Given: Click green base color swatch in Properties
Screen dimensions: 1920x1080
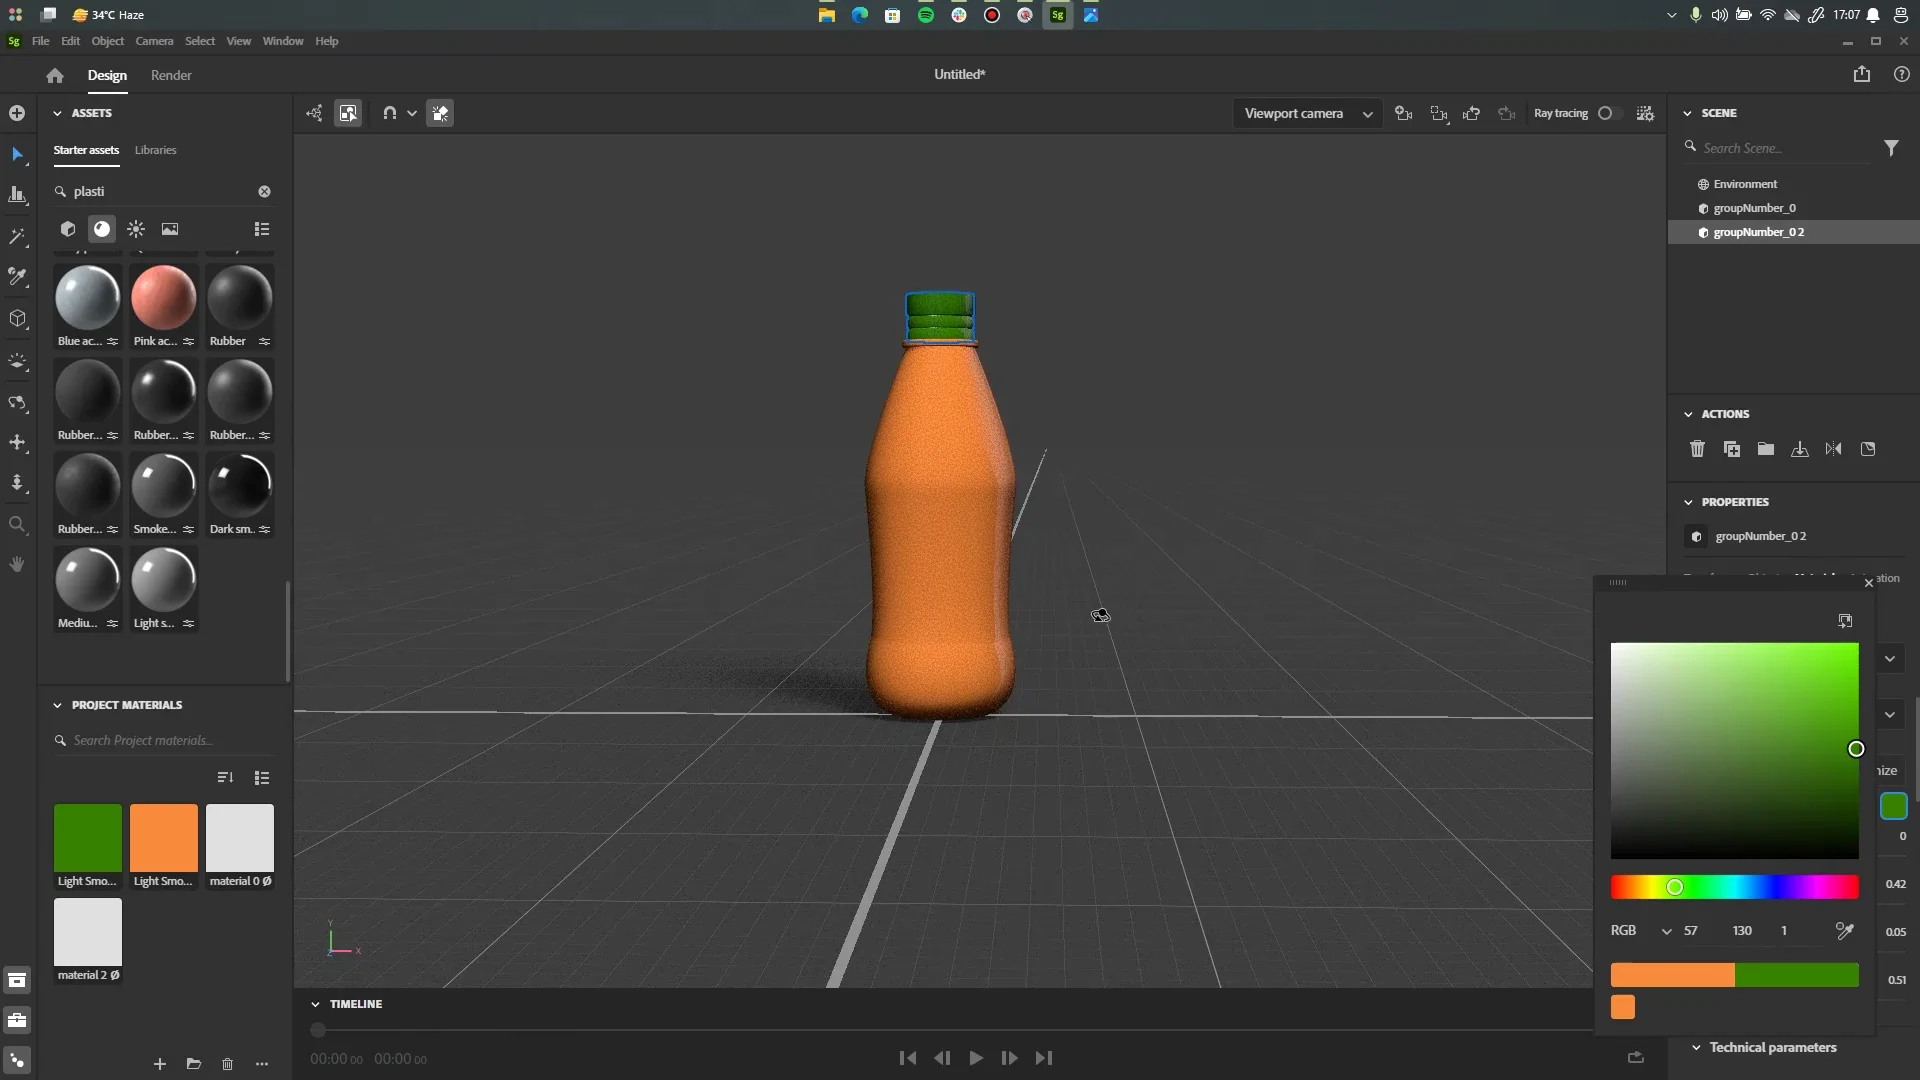Looking at the screenshot, I should pos(1893,806).
